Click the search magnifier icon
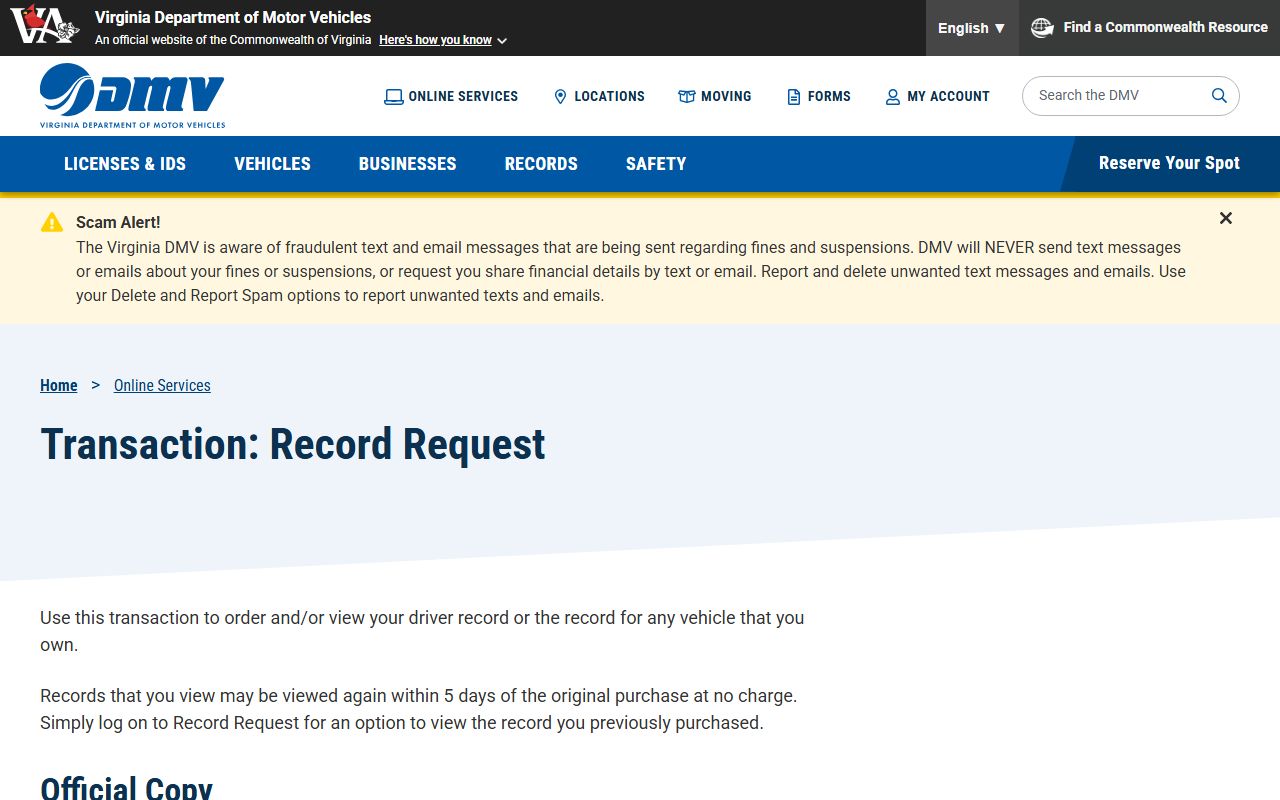This screenshot has width=1280, height=800. pos(1219,96)
